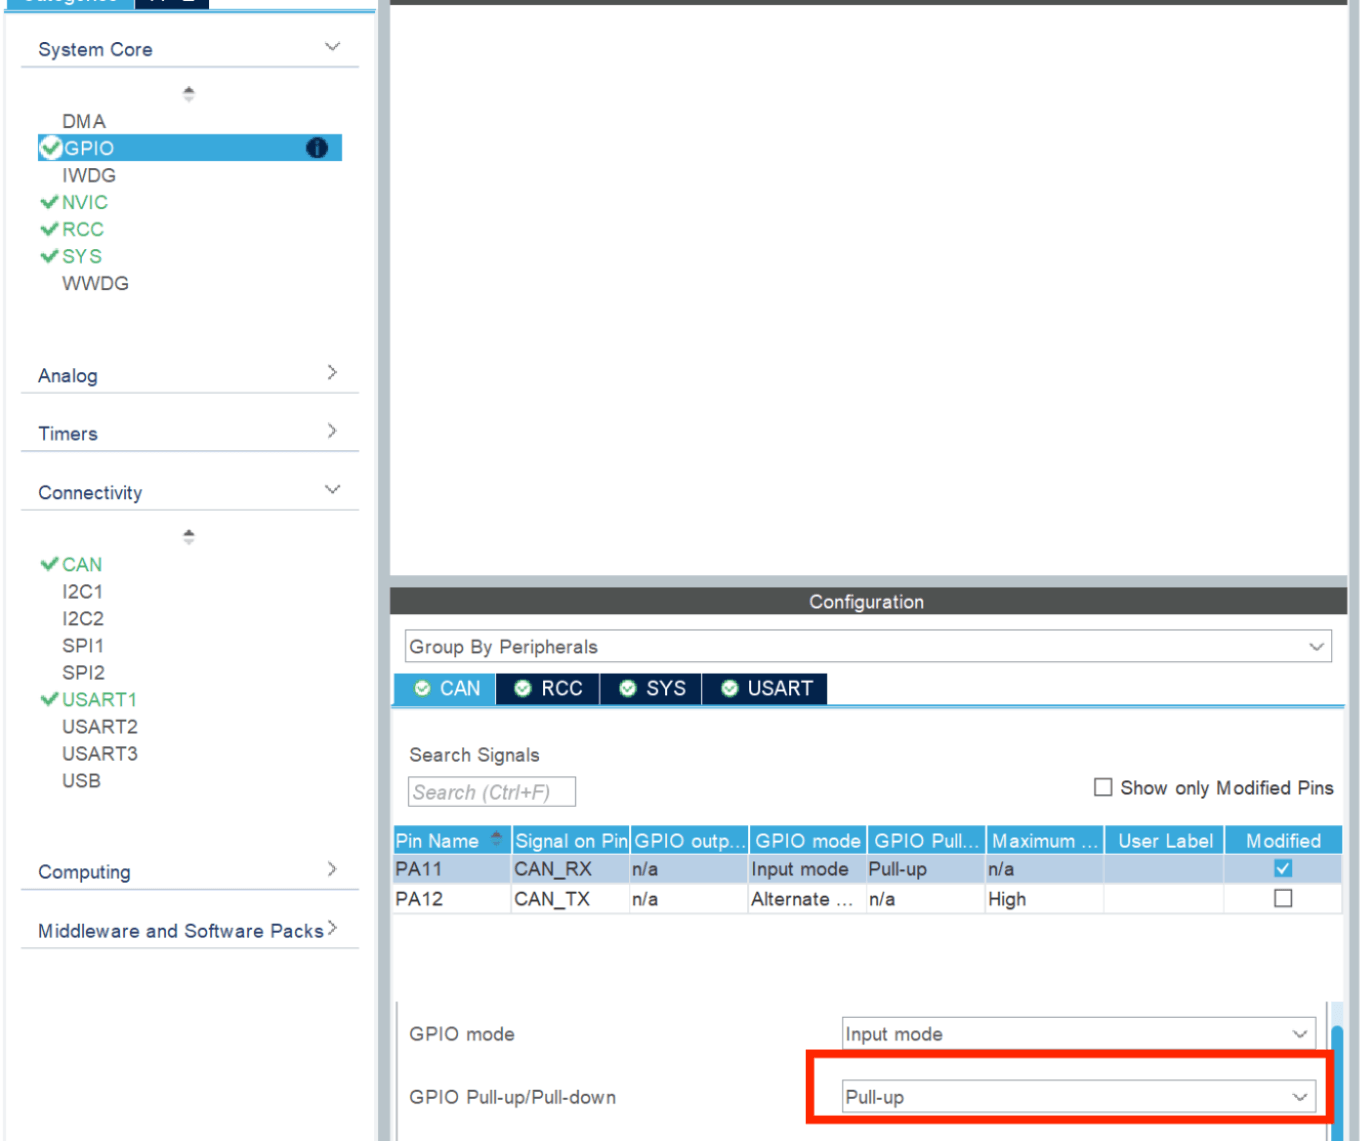Select WWDG in System Core list

tap(96, 283)
